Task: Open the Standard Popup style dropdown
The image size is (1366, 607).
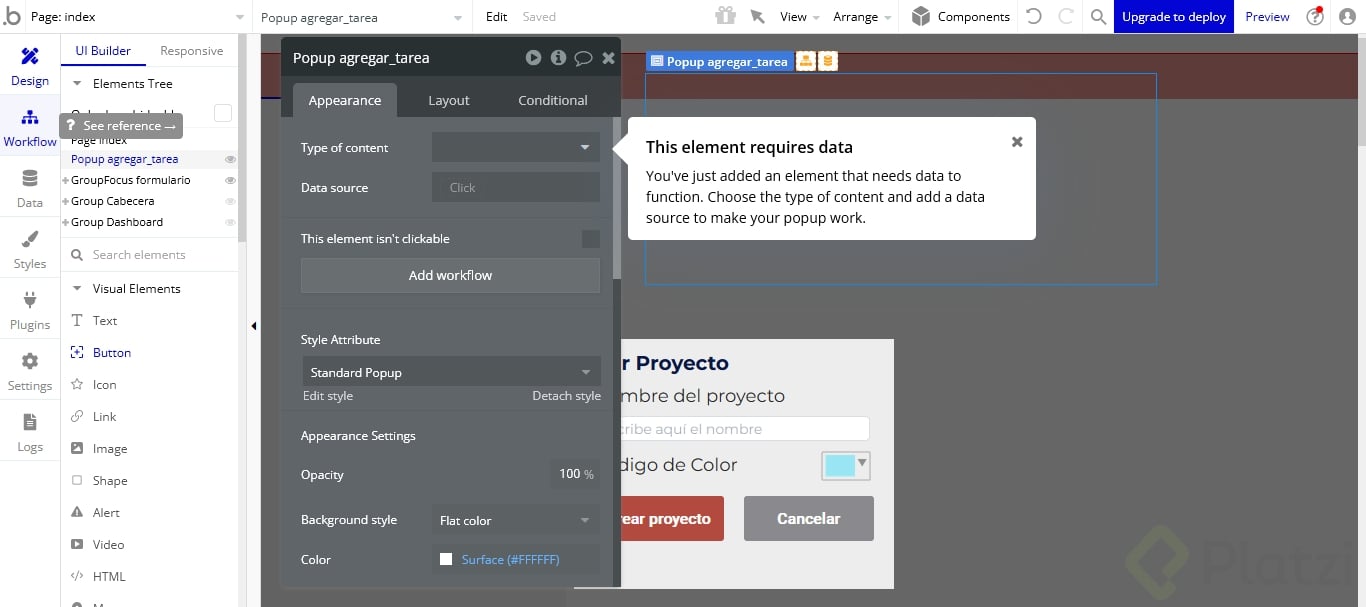Action: pos(450,372)
